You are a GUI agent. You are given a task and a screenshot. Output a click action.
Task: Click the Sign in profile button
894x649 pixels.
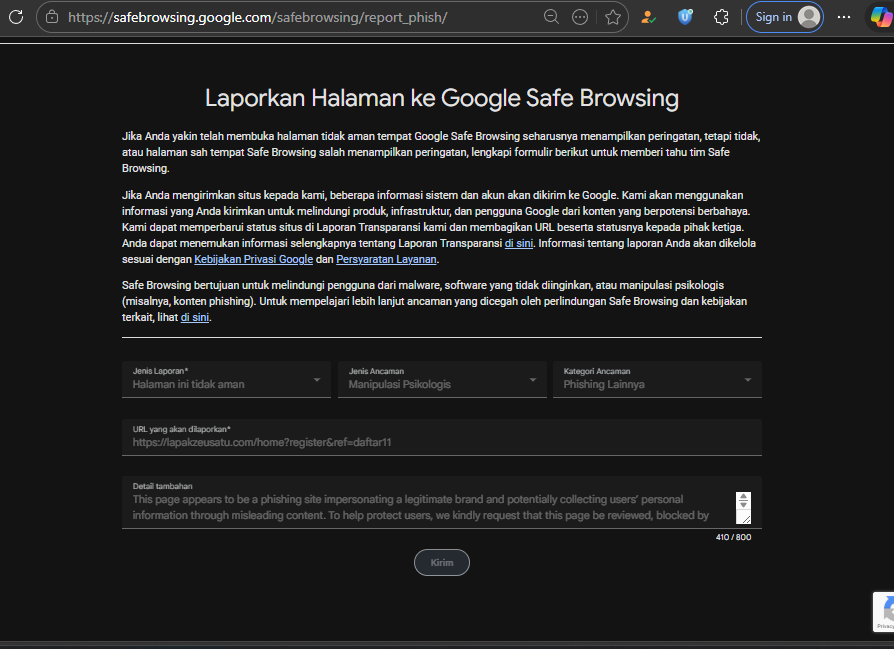tap(785, 17)
